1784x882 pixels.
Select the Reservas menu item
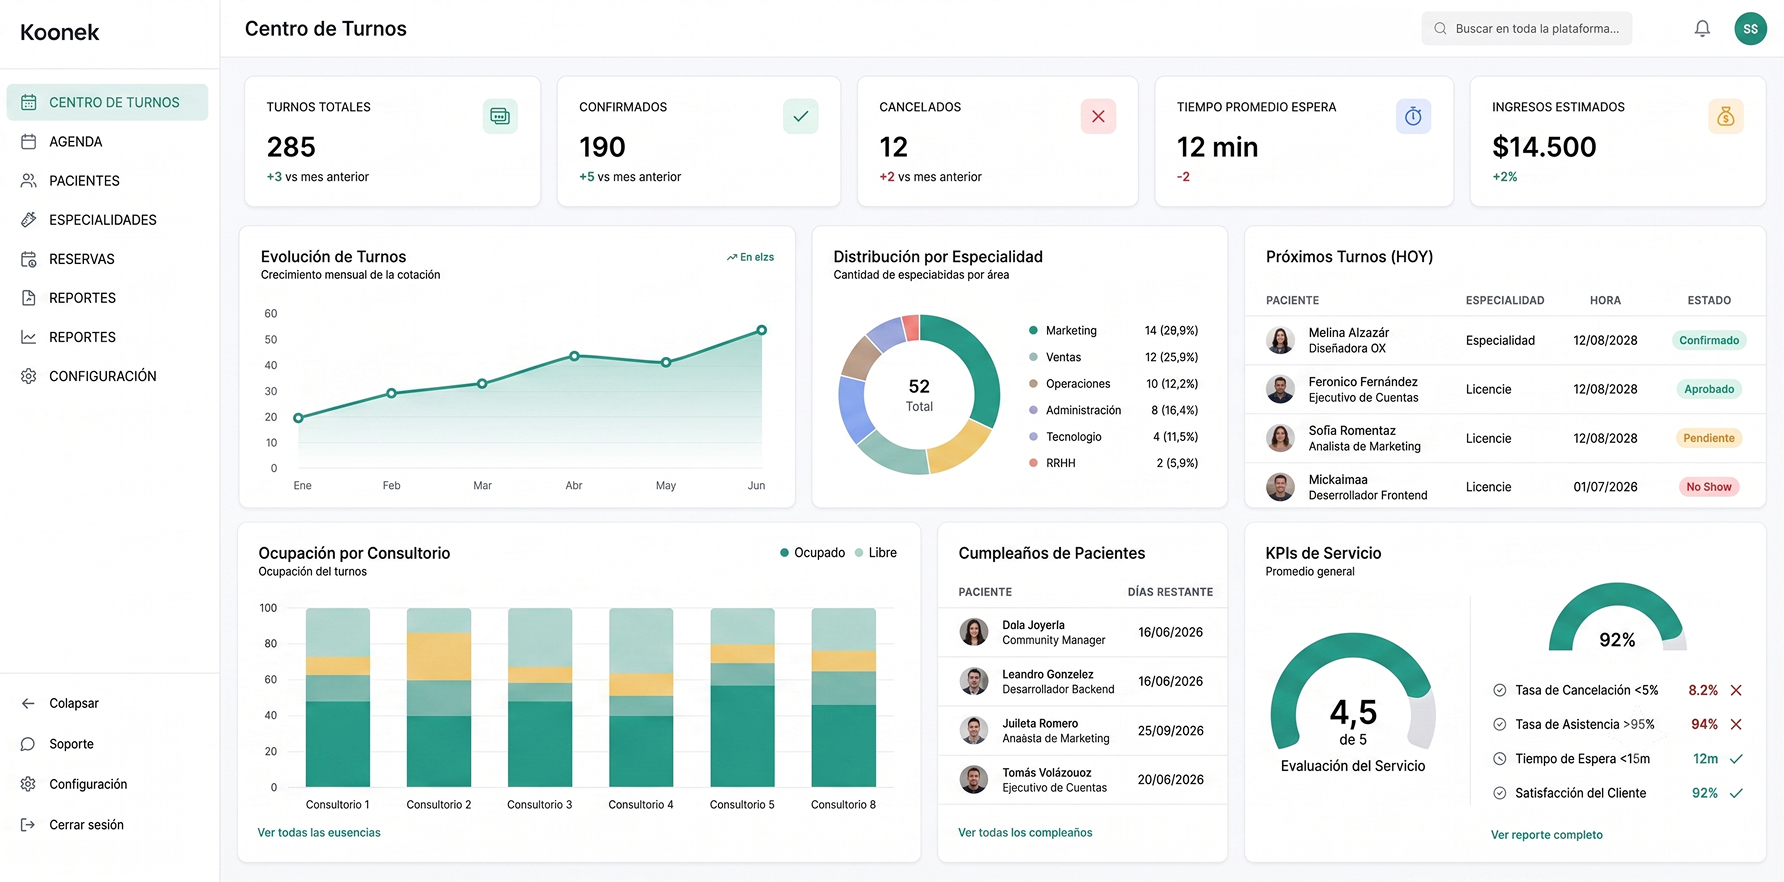(107, 259)
